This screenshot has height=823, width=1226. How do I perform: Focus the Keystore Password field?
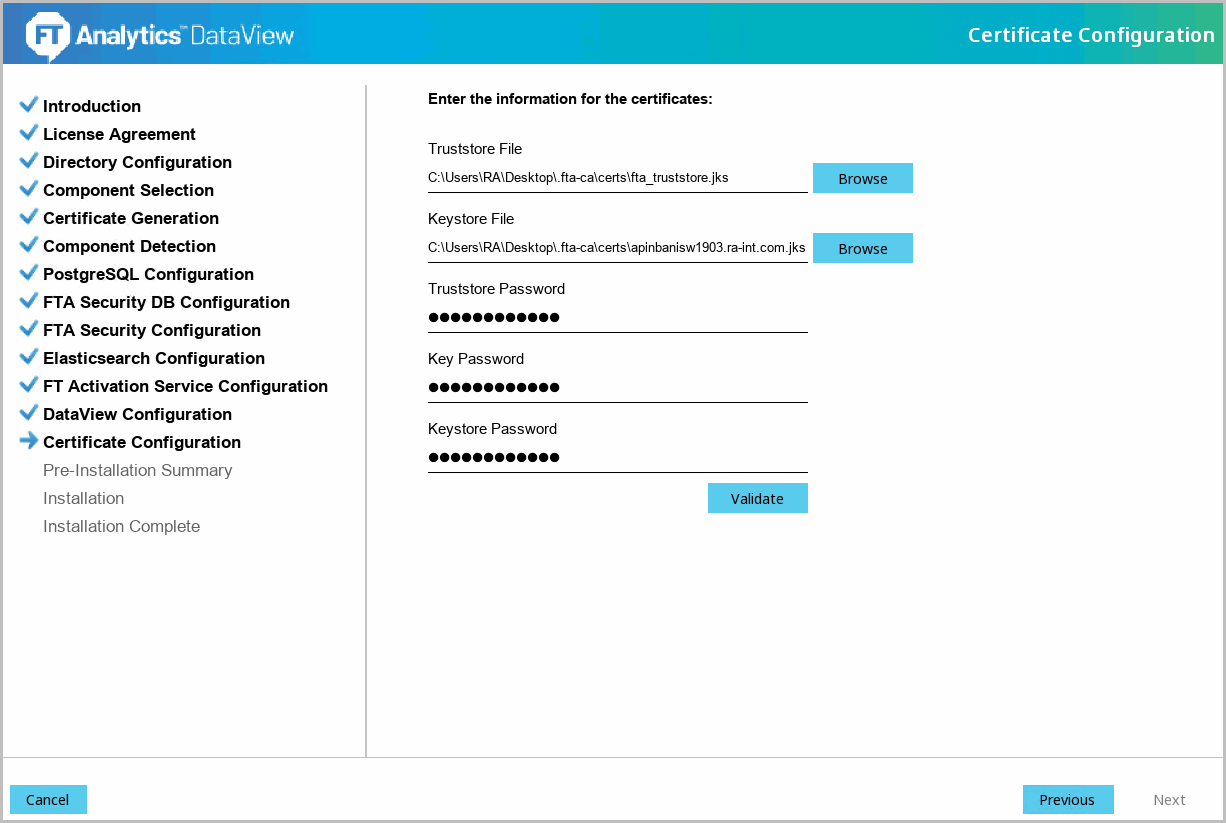617,458
